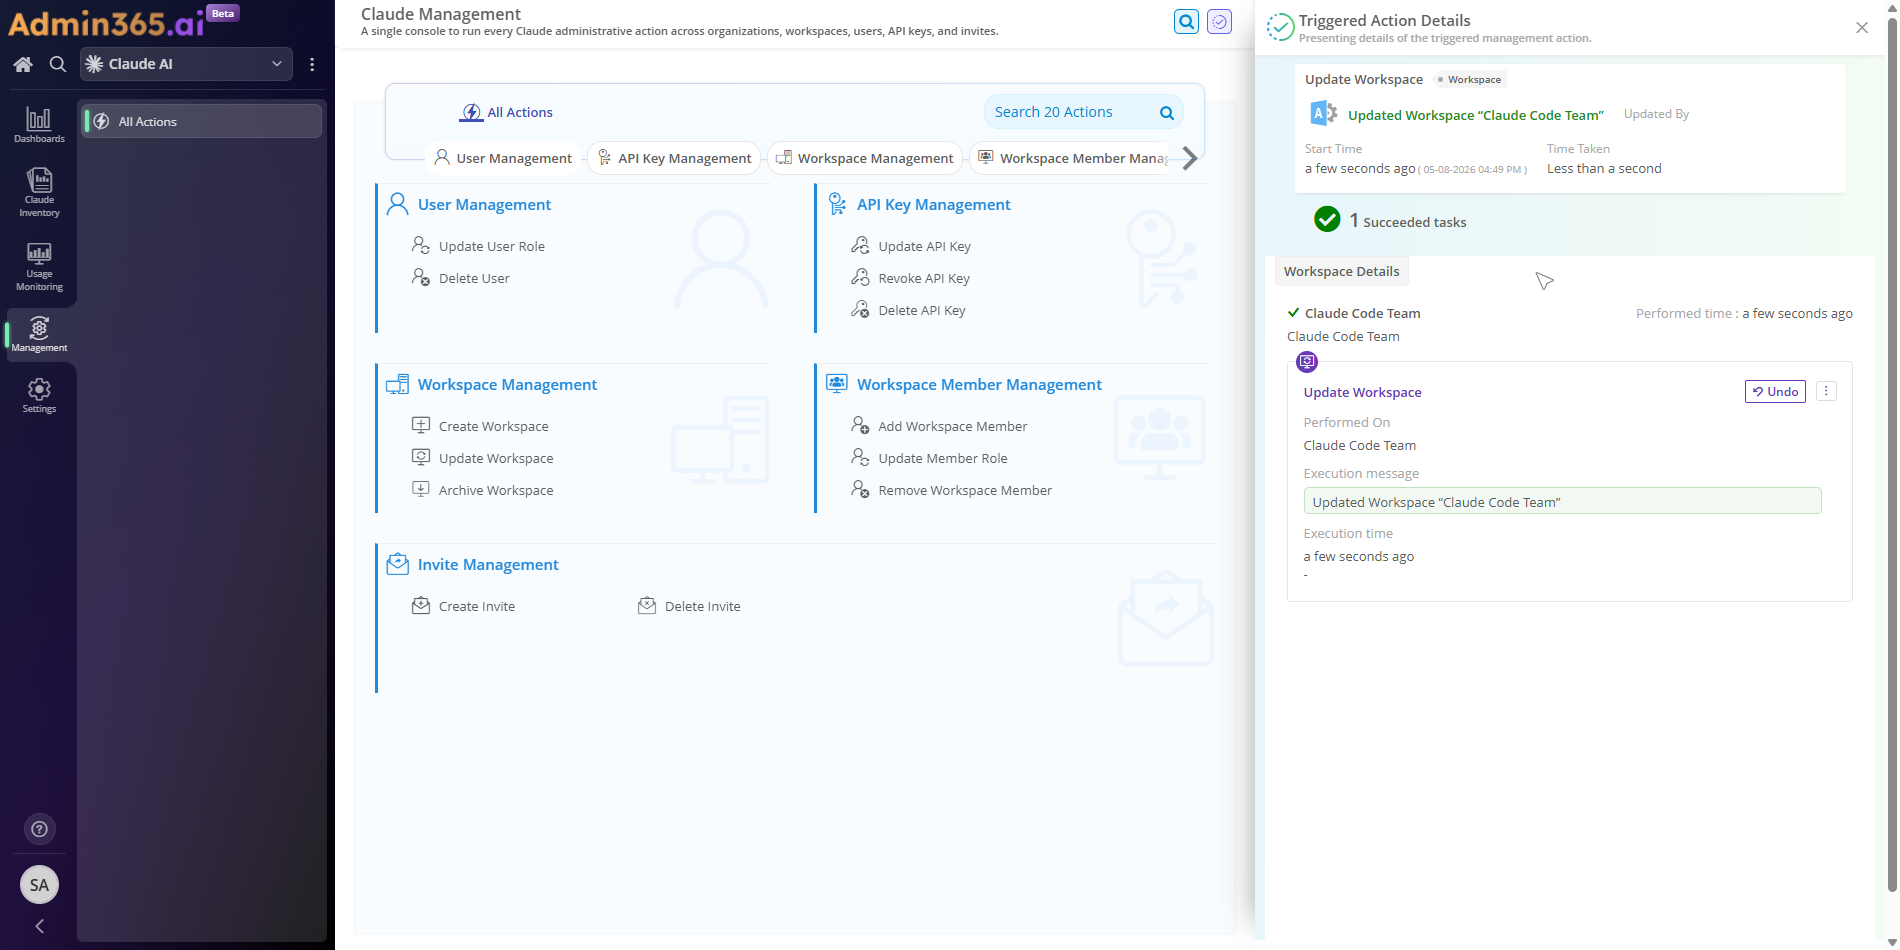Click the All Actions heading tab
This screenshot has width=1900, height=950.
pos(506,112)
